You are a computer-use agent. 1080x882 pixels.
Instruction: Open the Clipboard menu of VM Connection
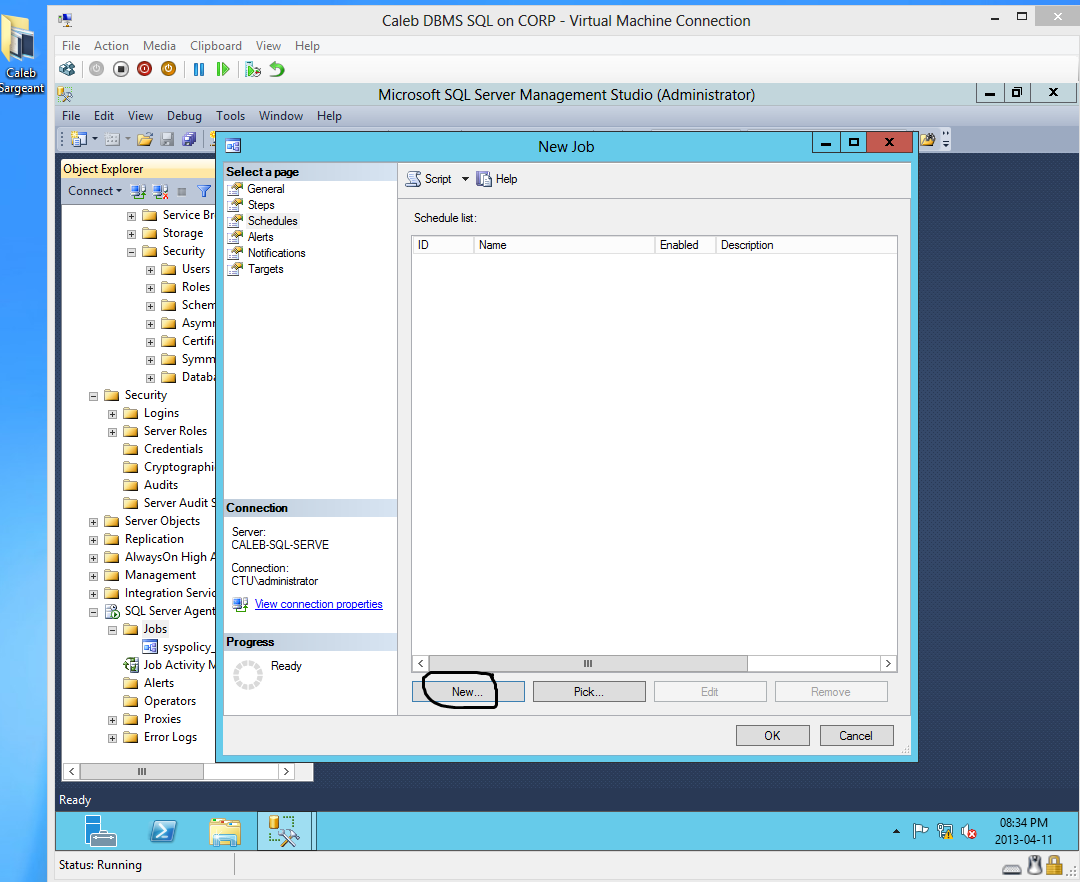216,45
